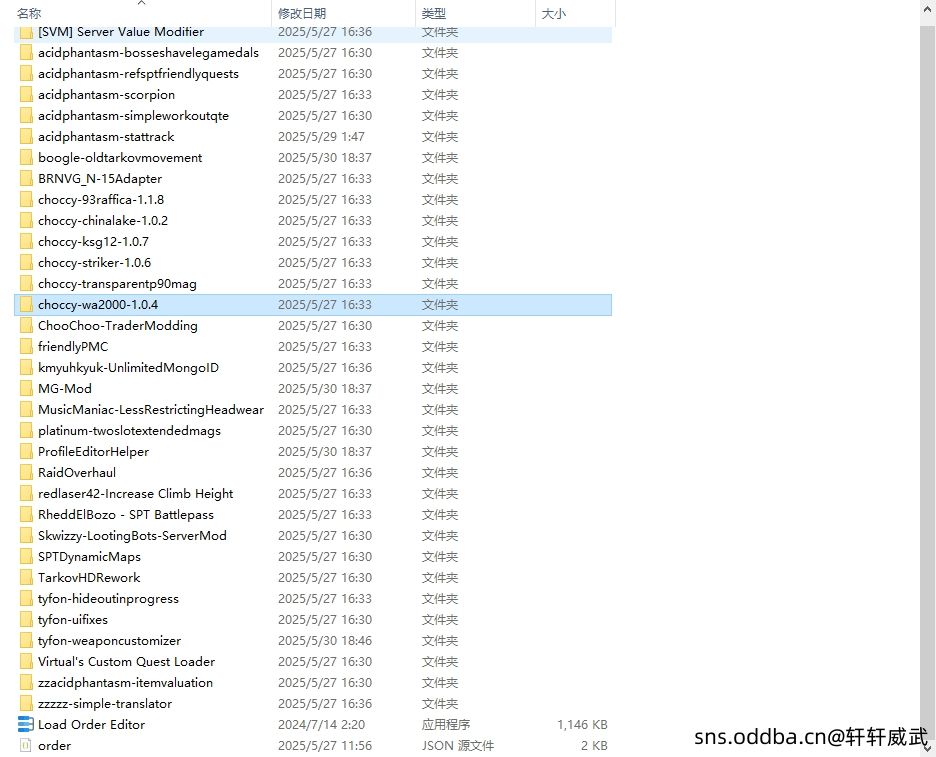Click the folder icon beside MG-Mod

pyautogui.click(x=26, y=389)
